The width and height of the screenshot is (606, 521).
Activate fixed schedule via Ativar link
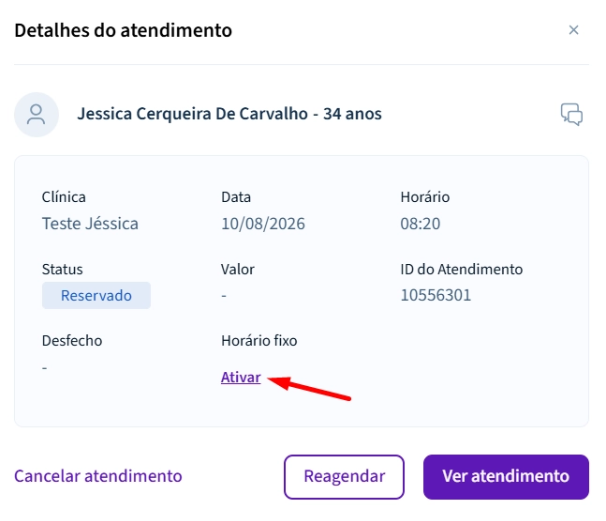click(x=241, y=377)
